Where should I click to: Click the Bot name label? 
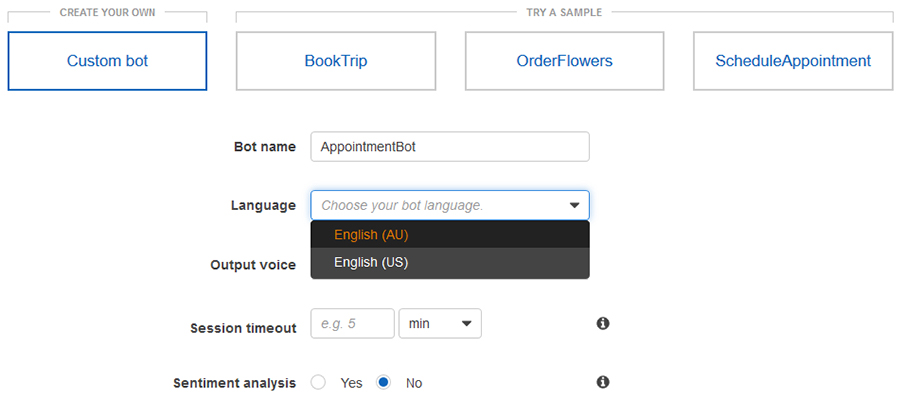(264, 147)
